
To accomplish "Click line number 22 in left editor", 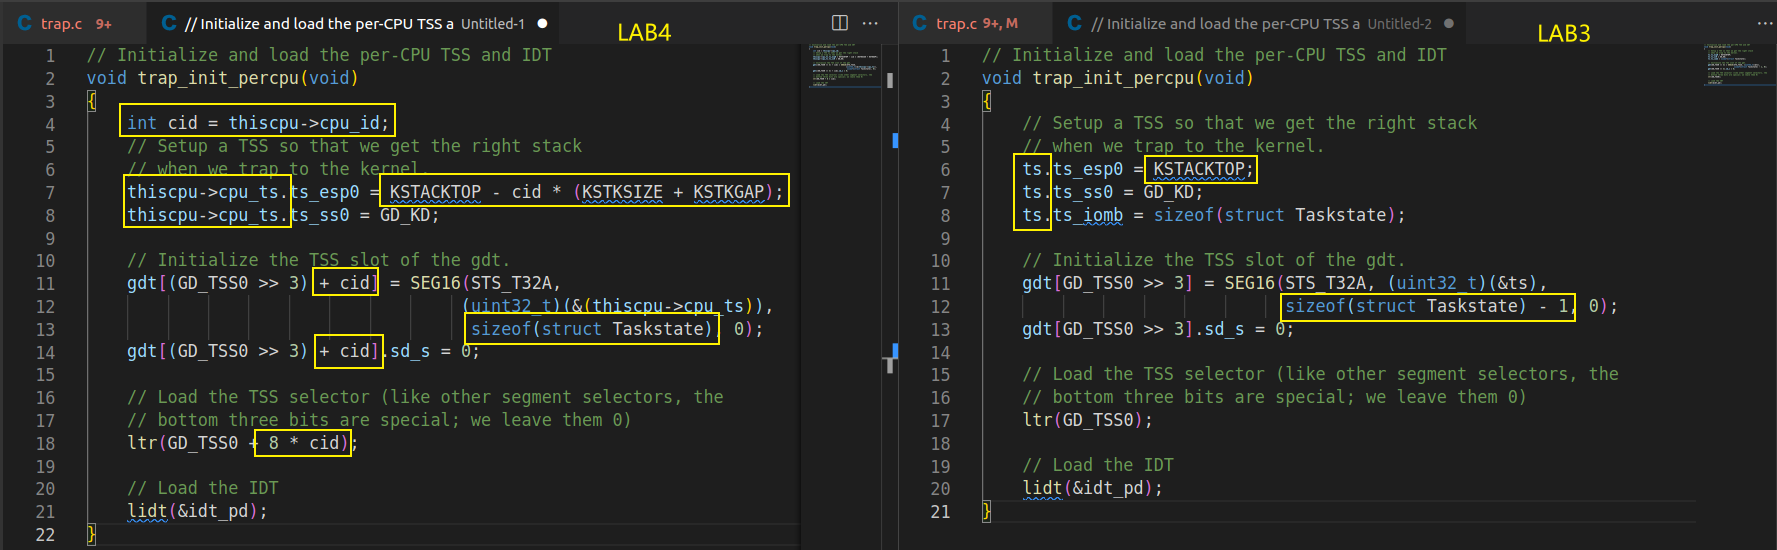I will click(x=45, y=535).
